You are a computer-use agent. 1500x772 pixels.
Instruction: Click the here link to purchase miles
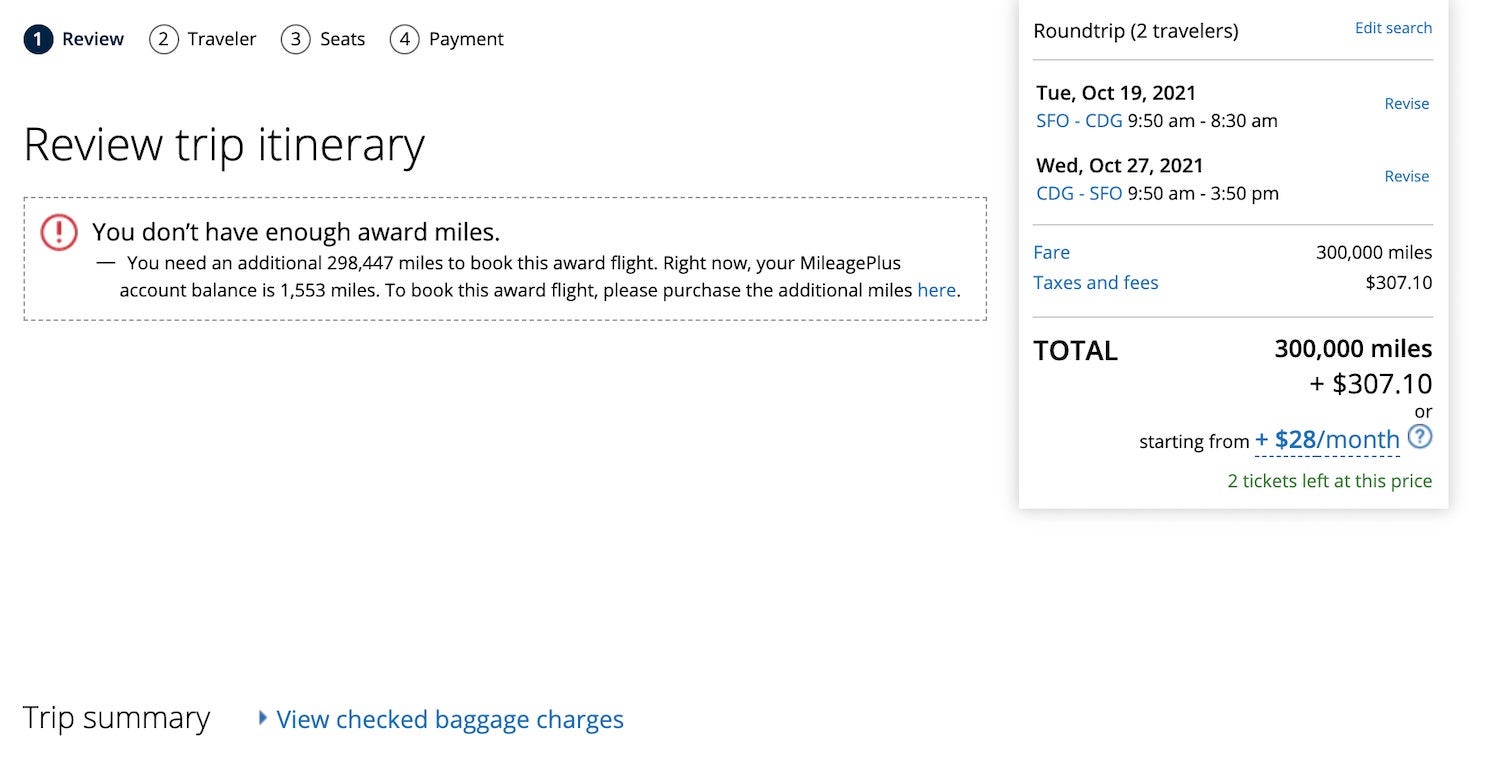[x=936, y=290]
